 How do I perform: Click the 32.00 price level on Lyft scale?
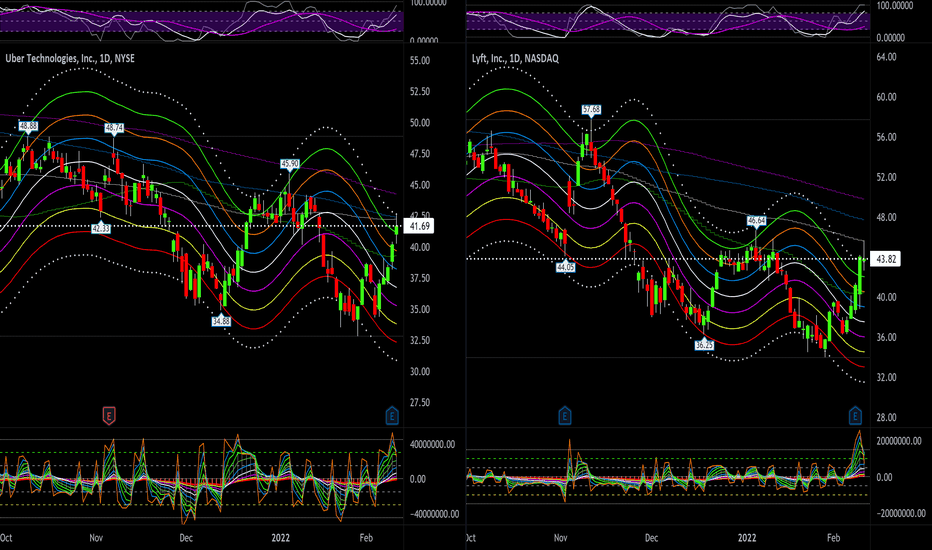point(886,378)
